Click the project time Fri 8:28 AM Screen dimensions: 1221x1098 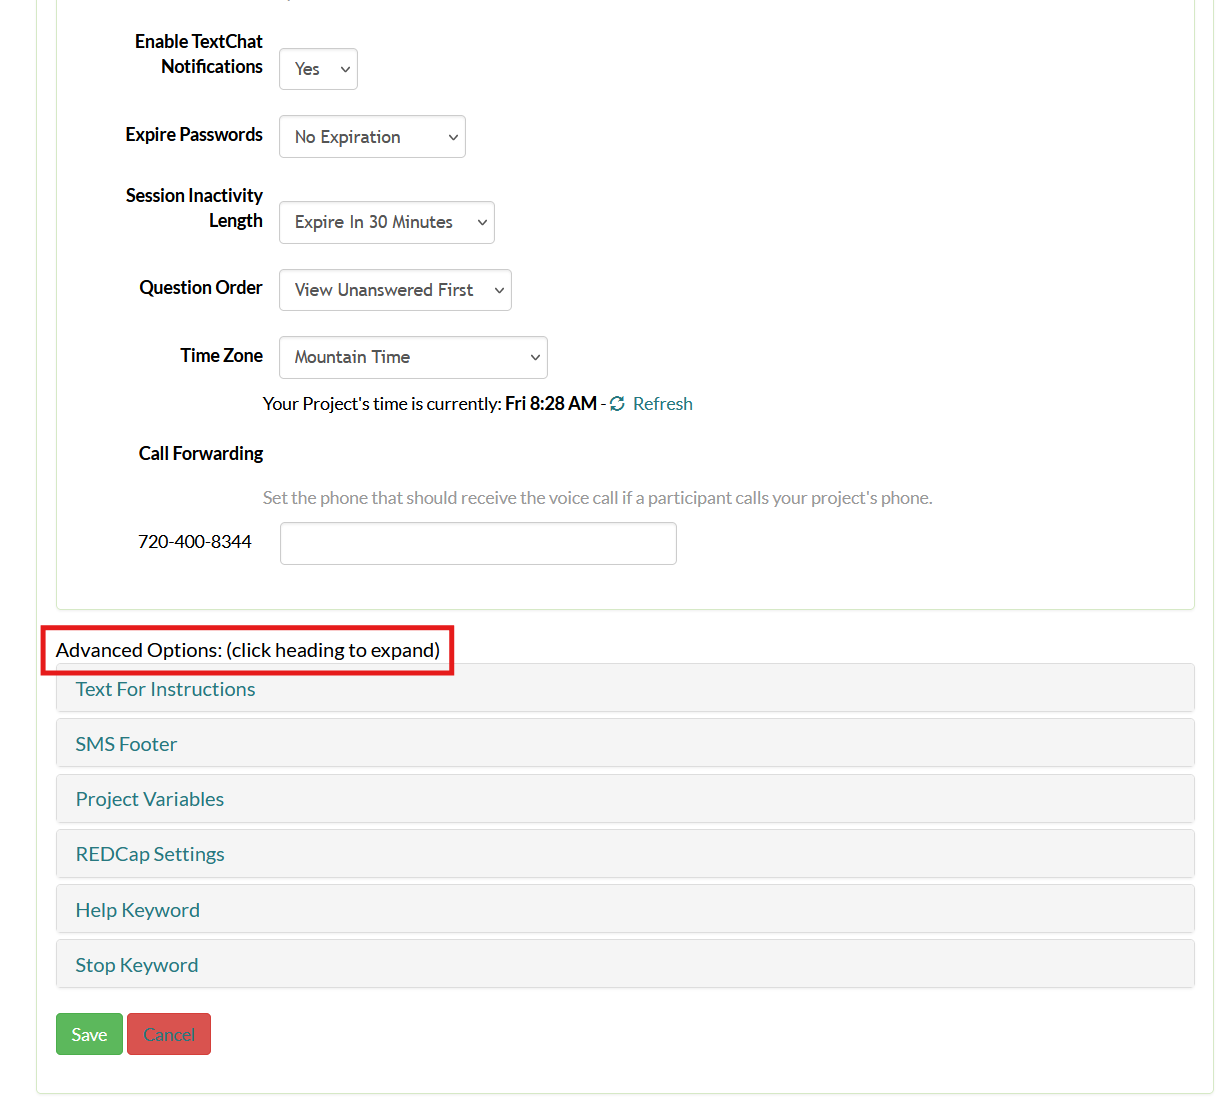(551, 404)
